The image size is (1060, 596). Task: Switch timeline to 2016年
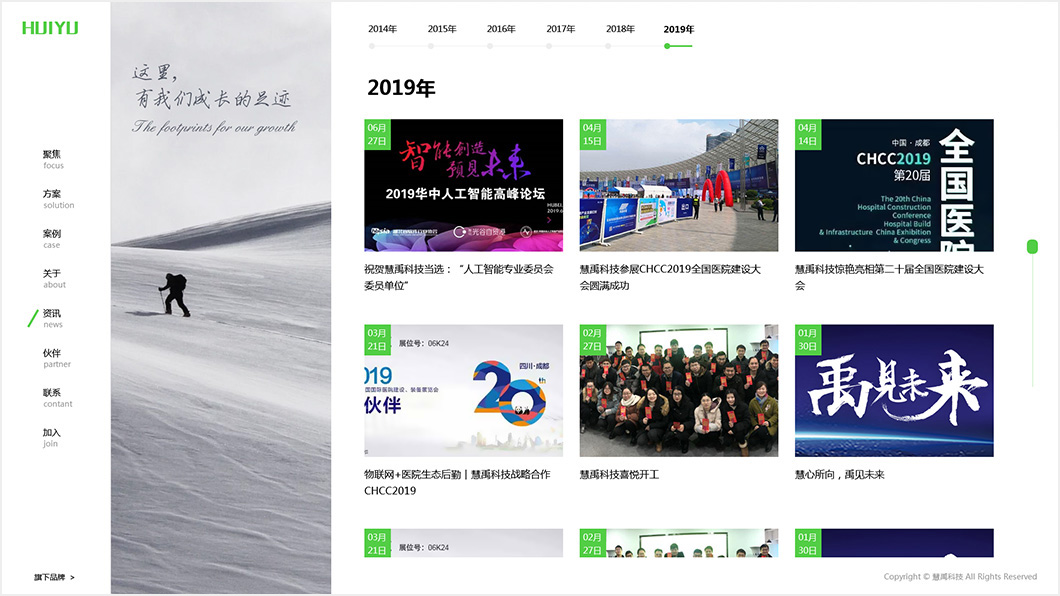click(501, 29)
